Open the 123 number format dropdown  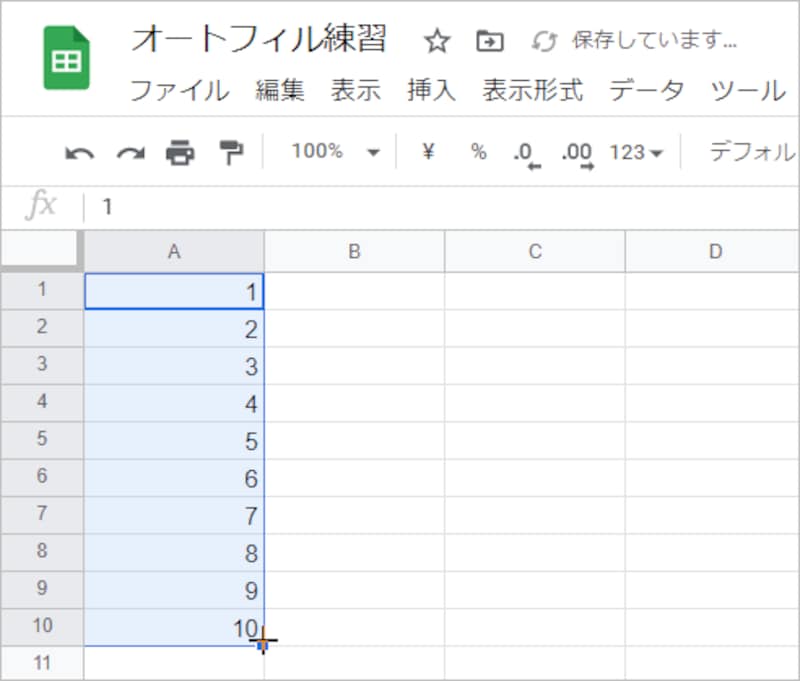click(631, 152)
